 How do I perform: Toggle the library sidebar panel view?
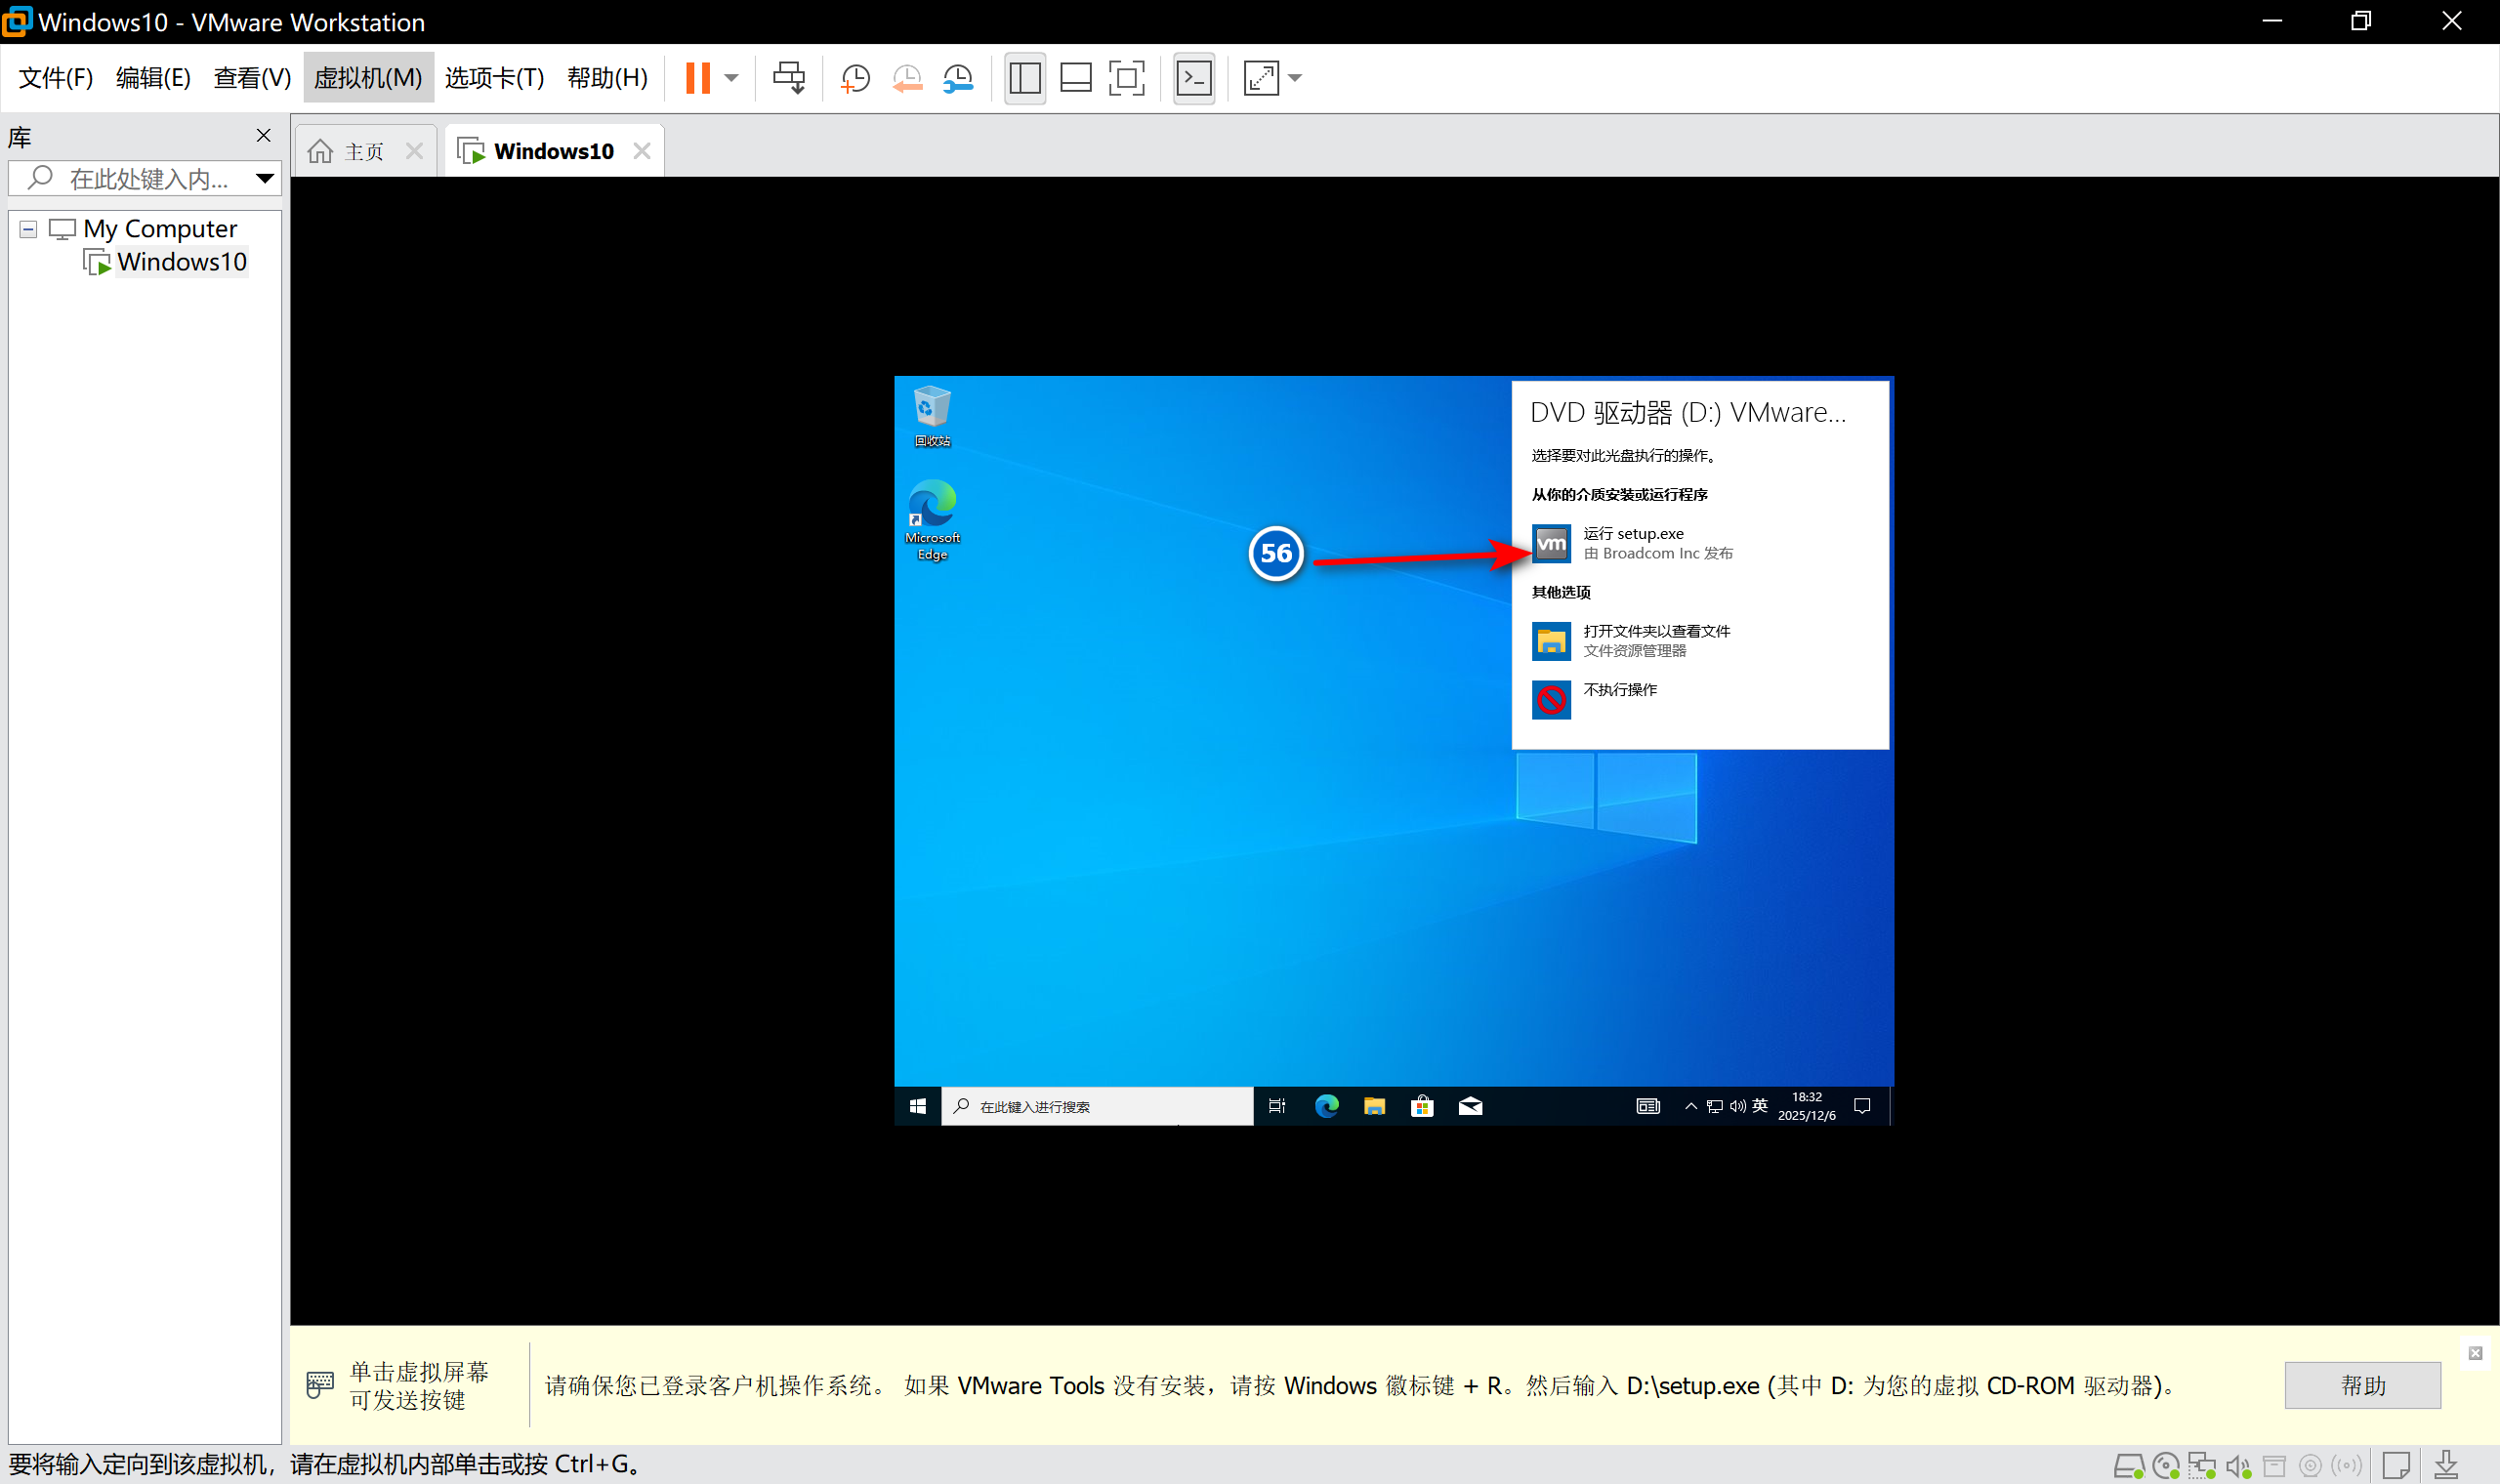click(x=1024, y=78)
